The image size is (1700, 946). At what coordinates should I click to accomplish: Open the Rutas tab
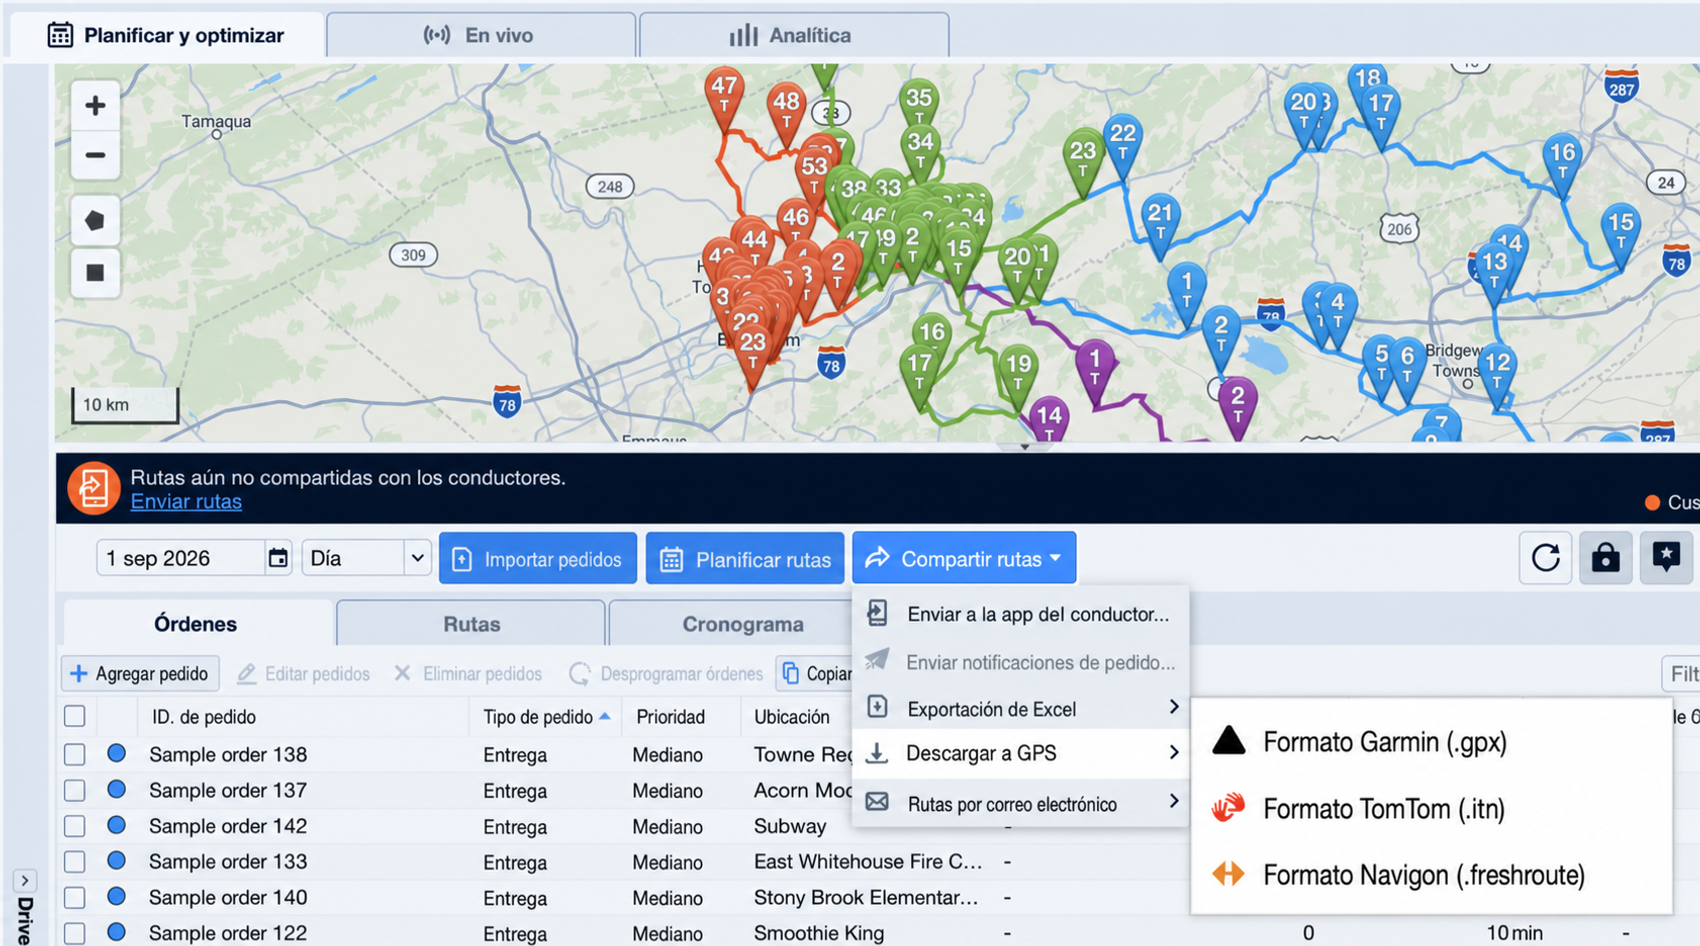(x=471, y=624)
